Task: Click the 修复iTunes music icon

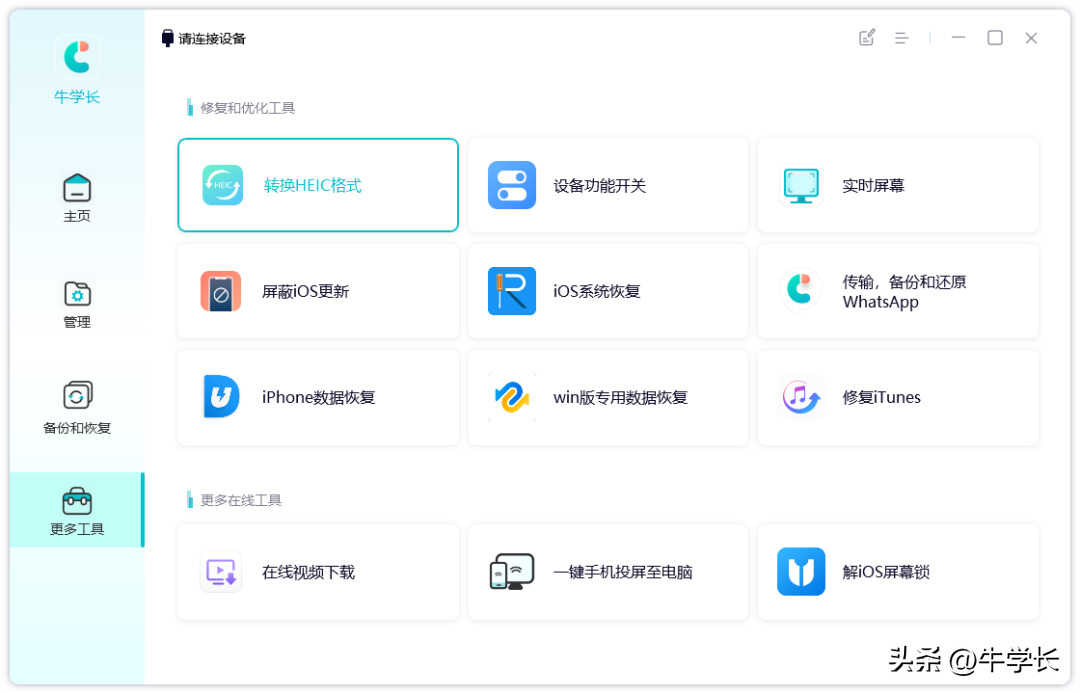Action: pos(801,397)
